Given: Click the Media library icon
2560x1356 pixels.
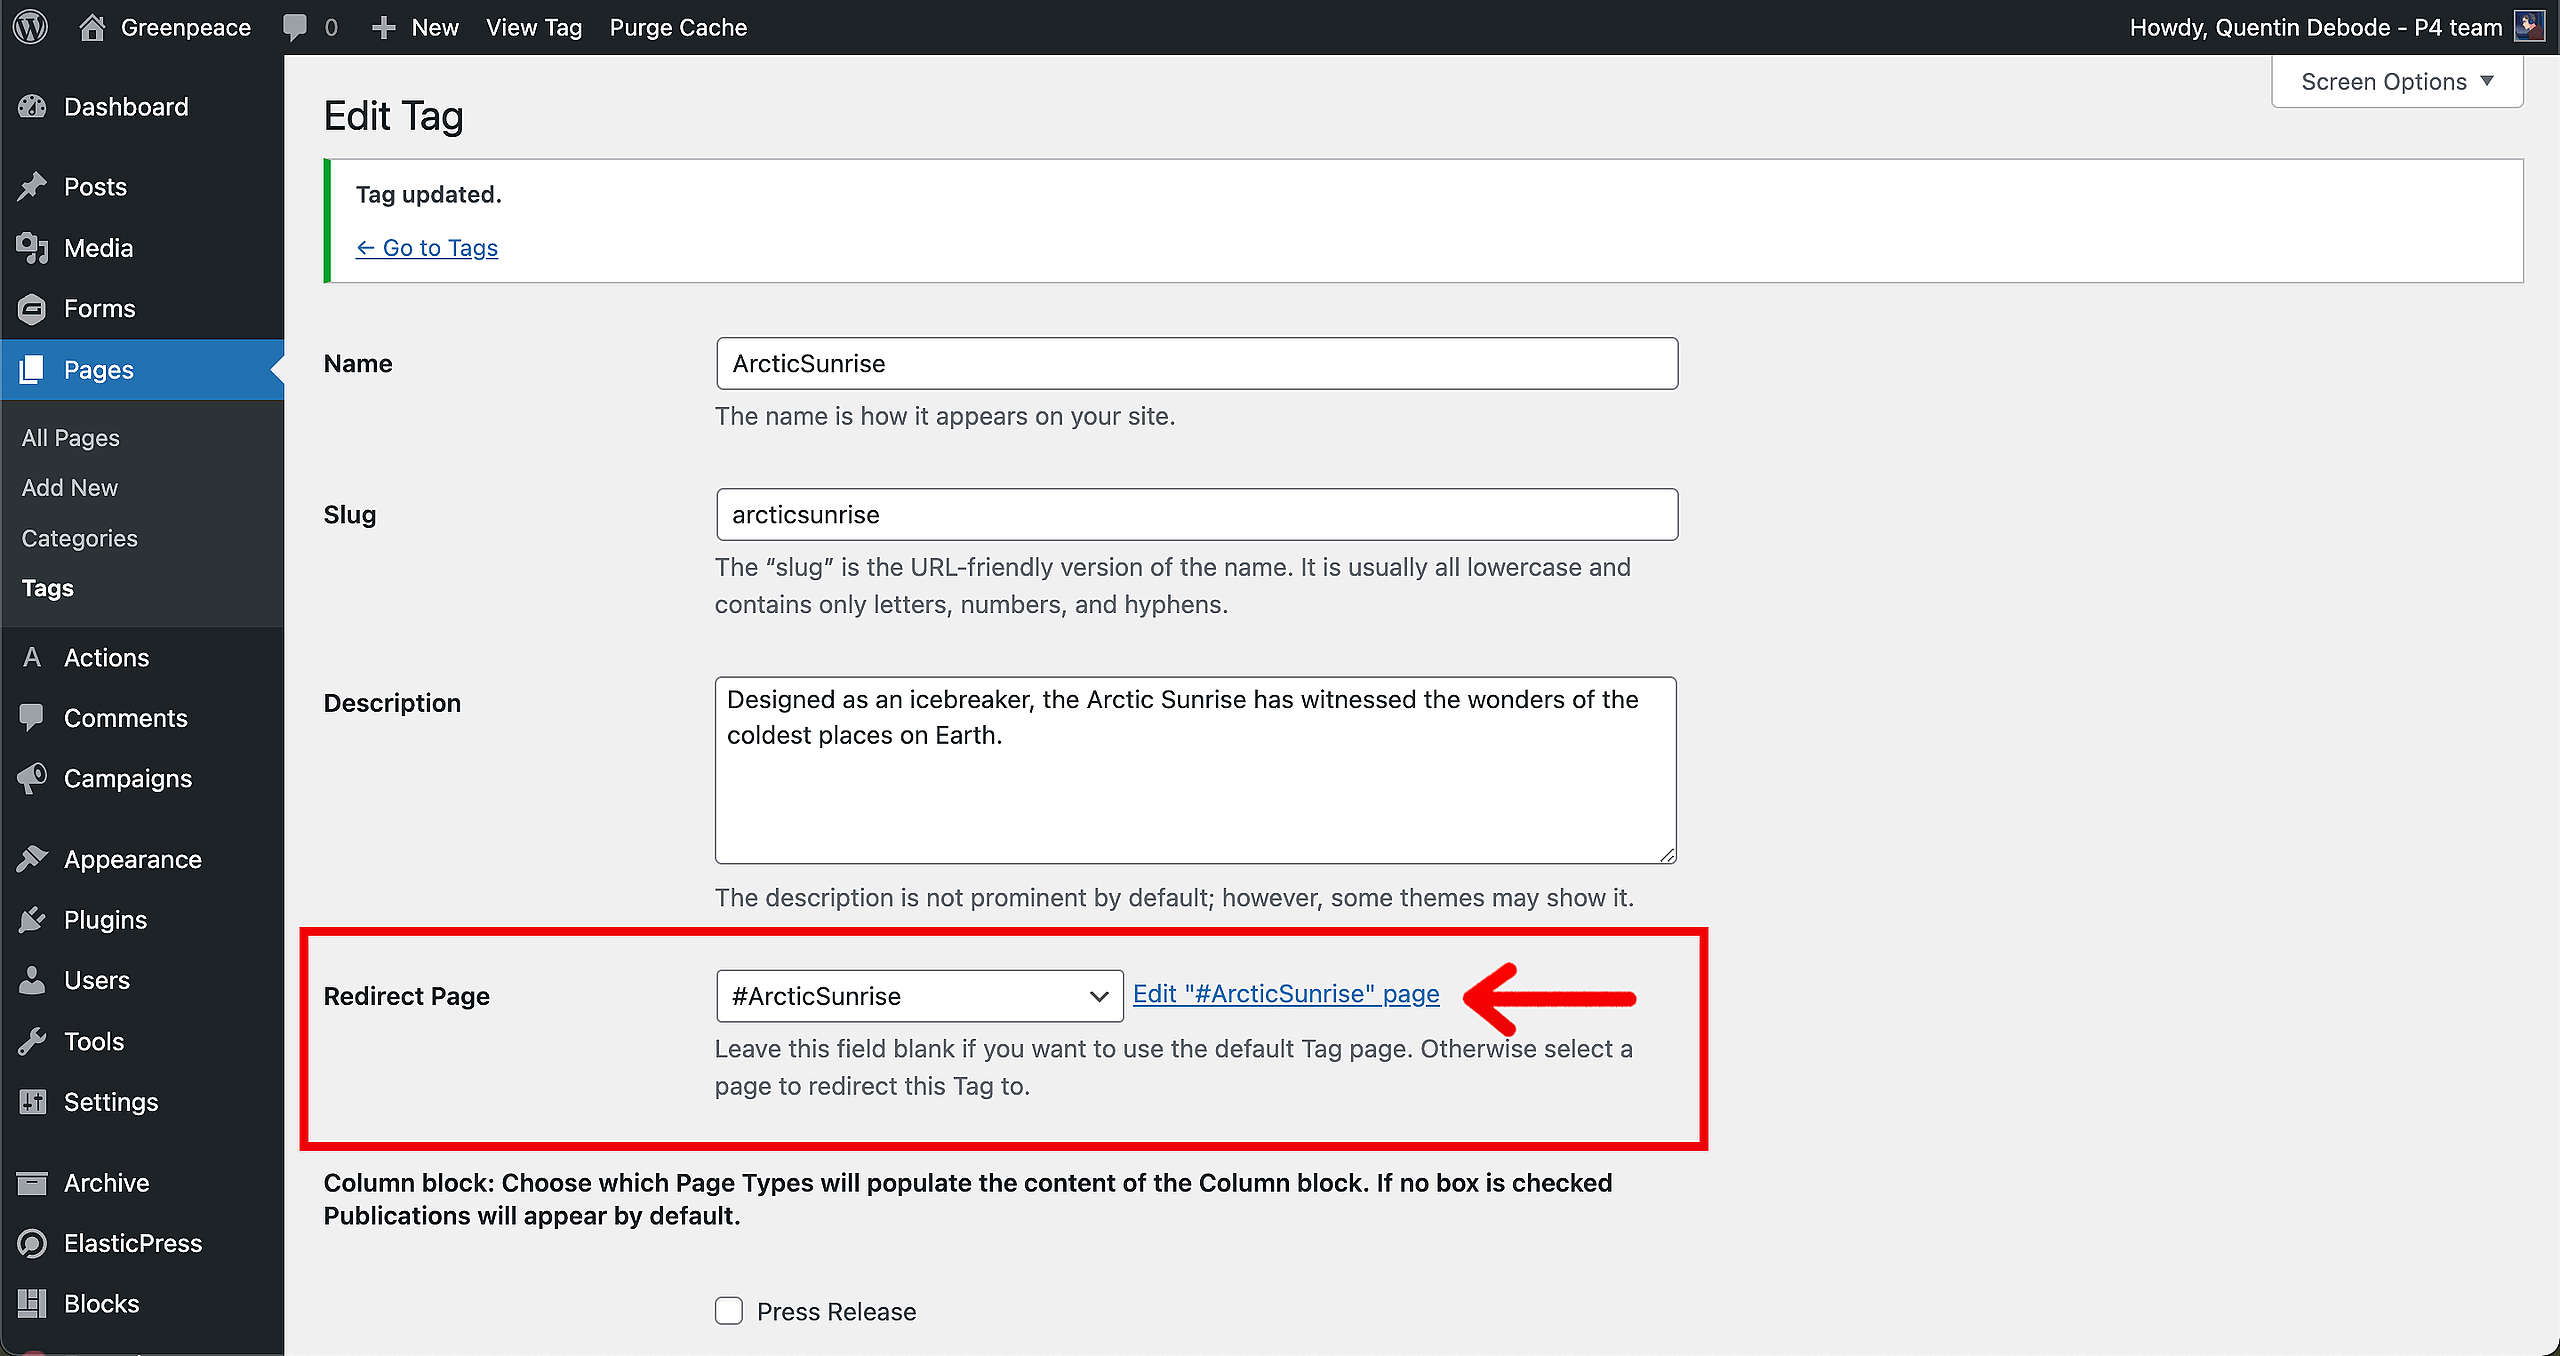Looking at the screenshot, I should tap(32, 248).
